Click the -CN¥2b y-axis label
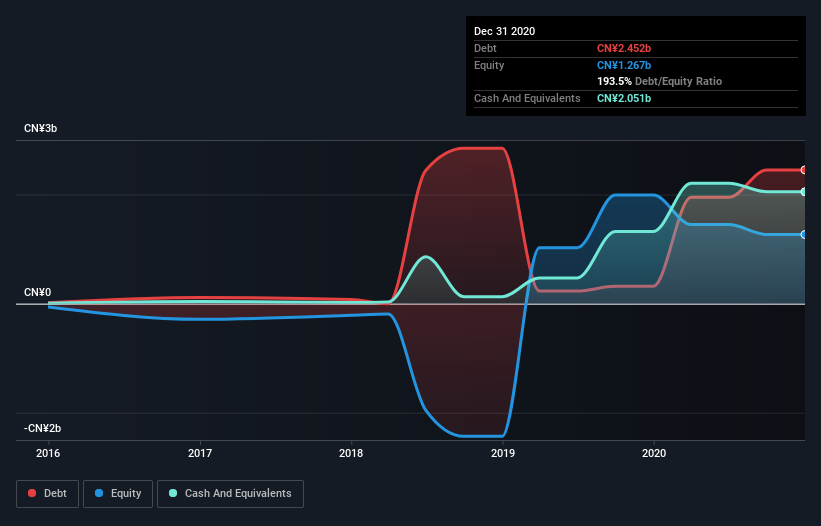Image resolution: width=821 pixels, height=526 pixels. [x=42, y=428]
